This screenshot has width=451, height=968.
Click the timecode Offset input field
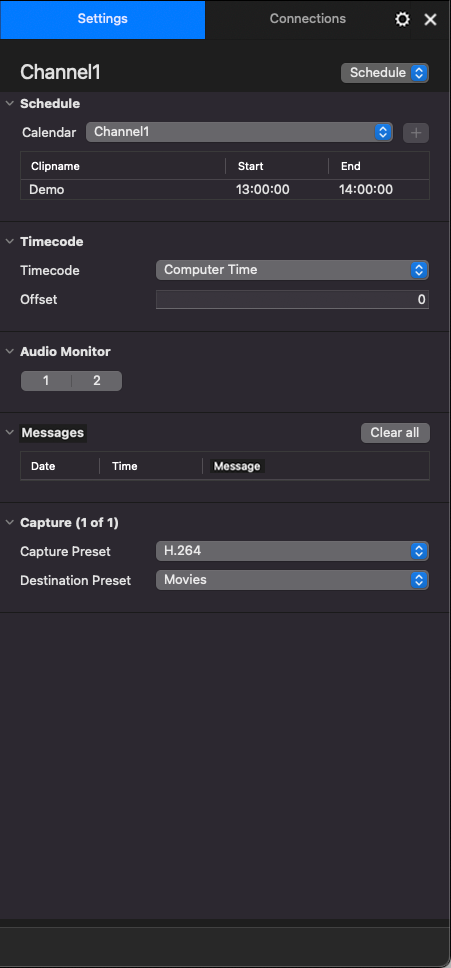(292, 299)
